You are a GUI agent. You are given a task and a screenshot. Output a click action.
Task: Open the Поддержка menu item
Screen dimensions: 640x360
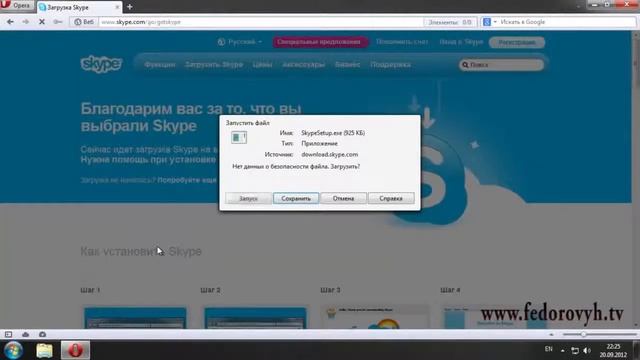pos(391,64)
